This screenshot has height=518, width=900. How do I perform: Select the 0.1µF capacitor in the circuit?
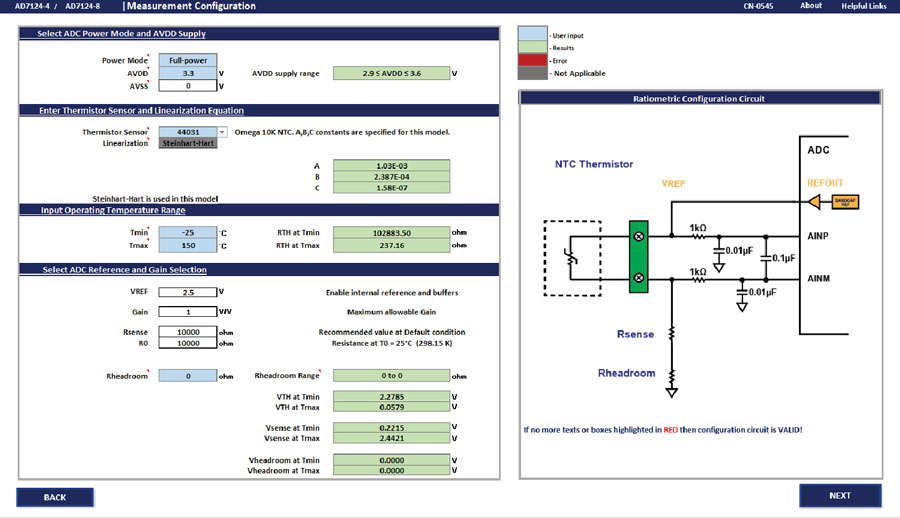765,258
